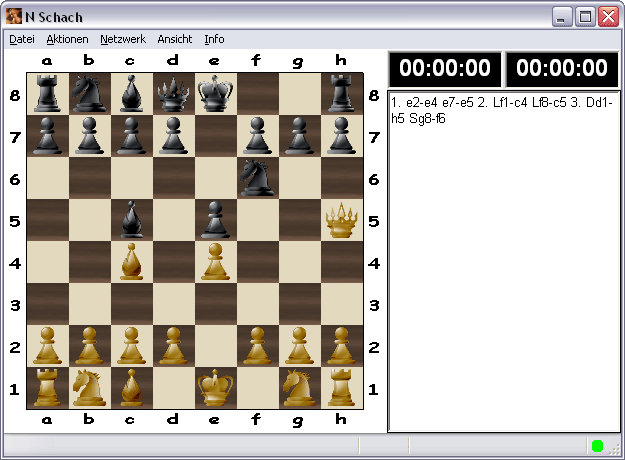The width and height of the screenshot is (625, 460).
Task: Click the right chess clock display
Action: [562, 68]
